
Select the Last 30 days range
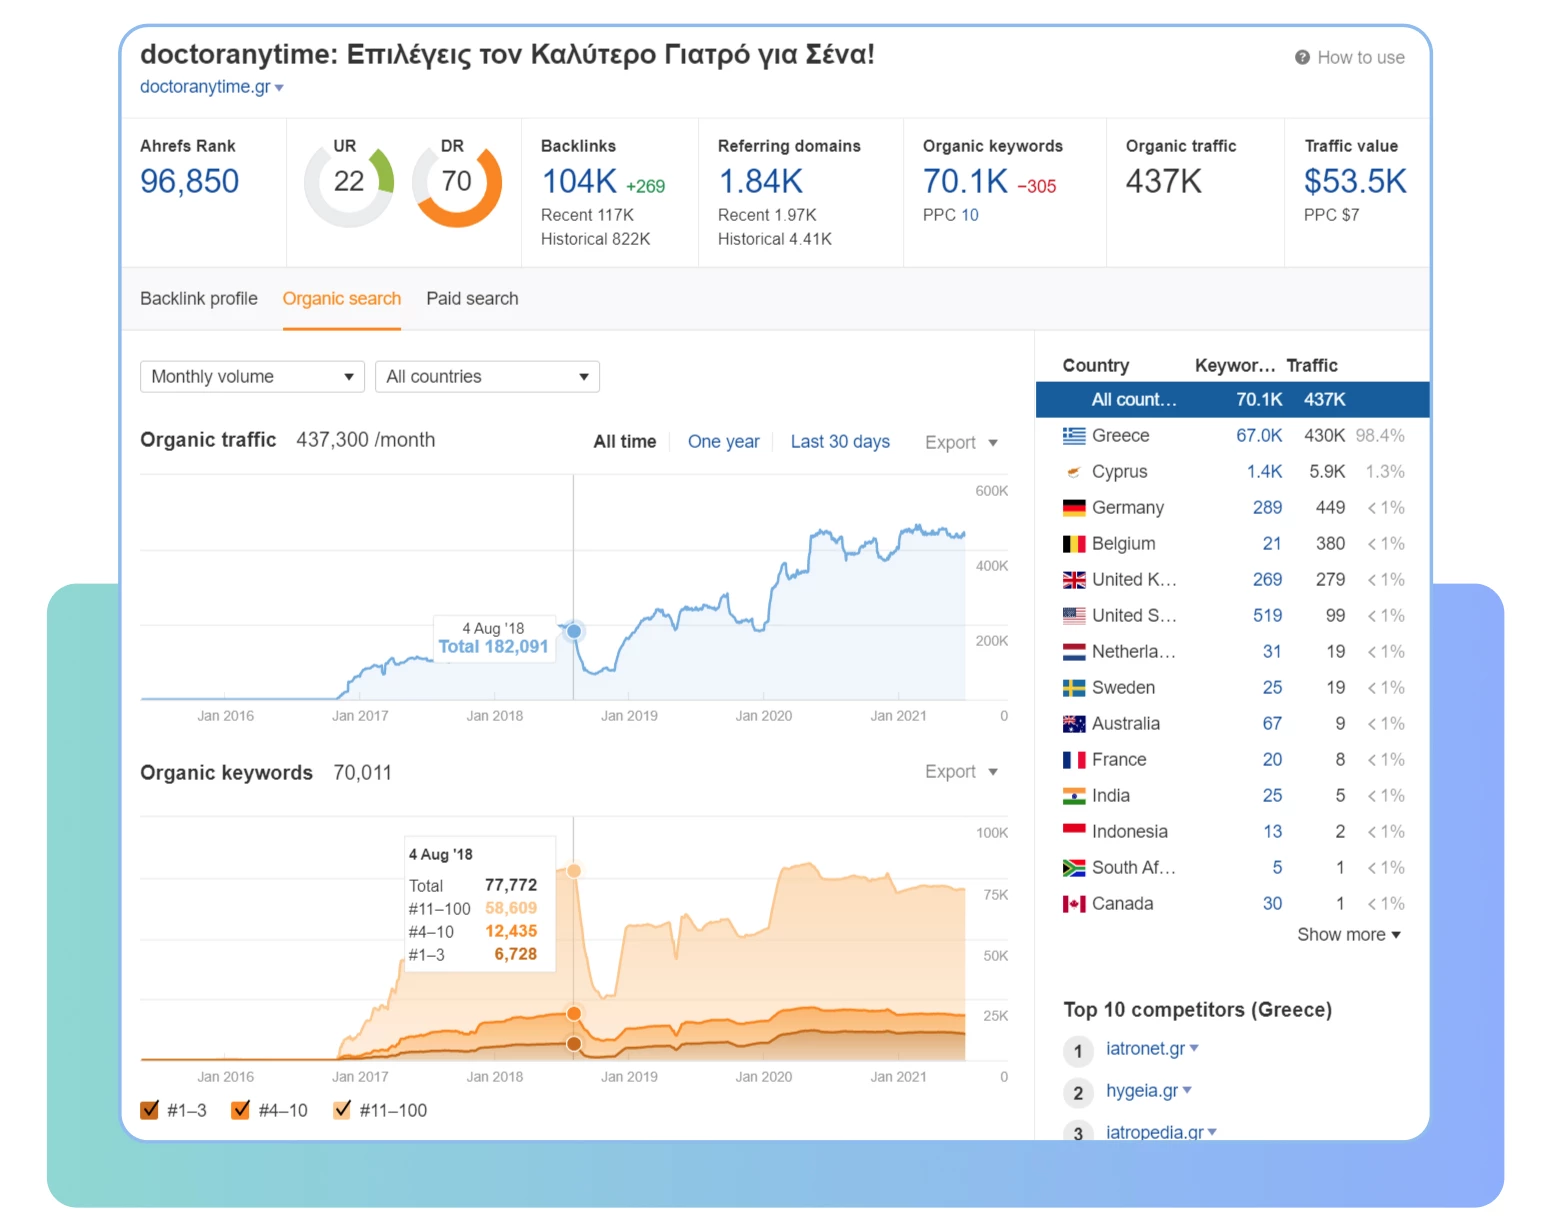[x=840, y=442]
